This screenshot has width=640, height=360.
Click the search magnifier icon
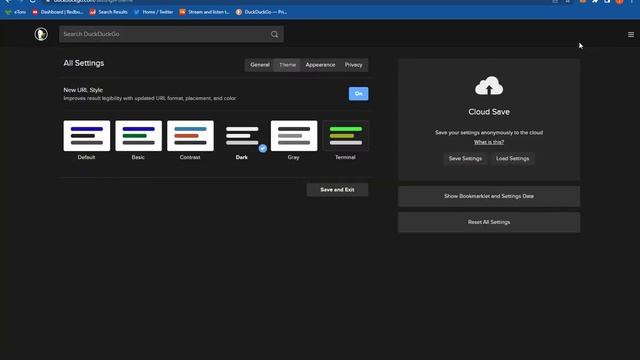274,34
